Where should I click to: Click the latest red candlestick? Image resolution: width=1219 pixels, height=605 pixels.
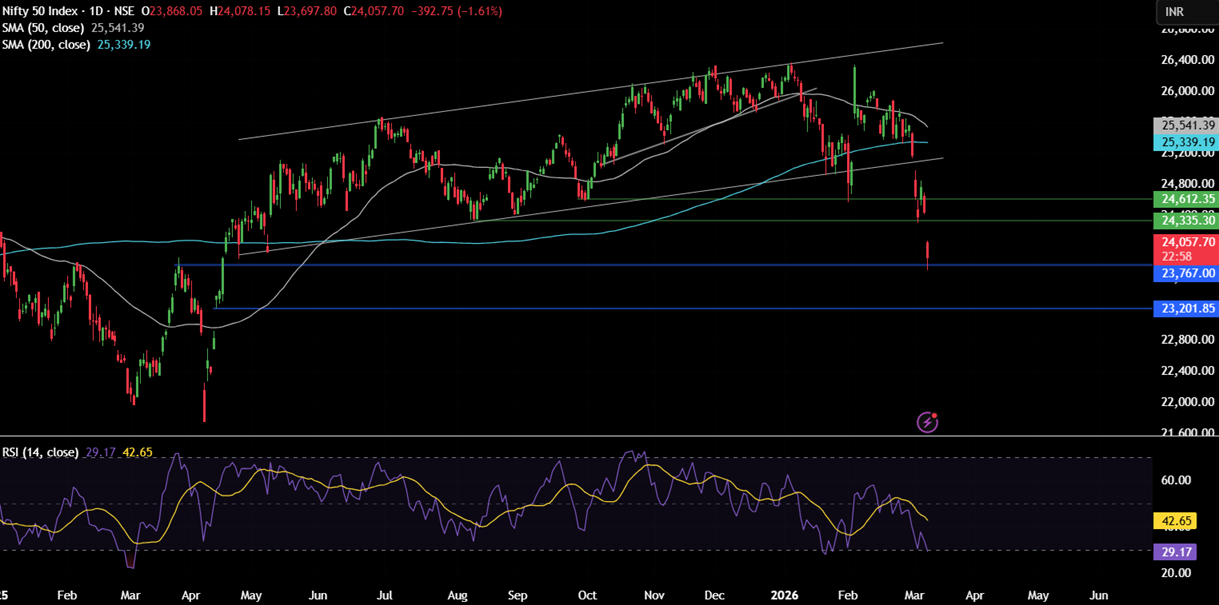(x=928, y=253)
